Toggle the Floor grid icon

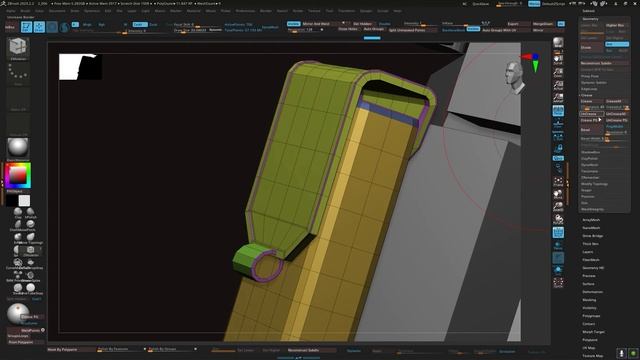tap(558, 123)
